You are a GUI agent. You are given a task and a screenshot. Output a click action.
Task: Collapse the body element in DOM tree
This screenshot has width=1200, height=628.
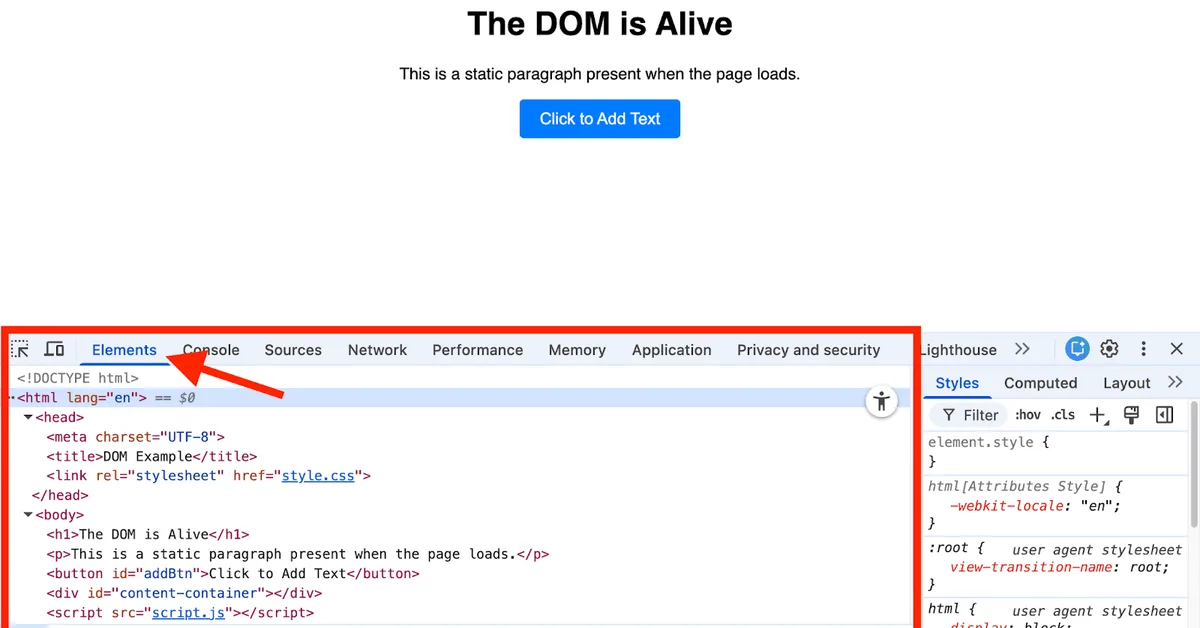point(27,514)
